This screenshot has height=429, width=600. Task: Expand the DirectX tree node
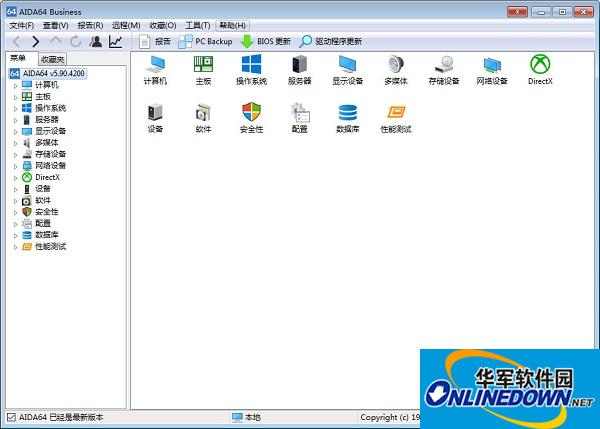click(16, 178)
